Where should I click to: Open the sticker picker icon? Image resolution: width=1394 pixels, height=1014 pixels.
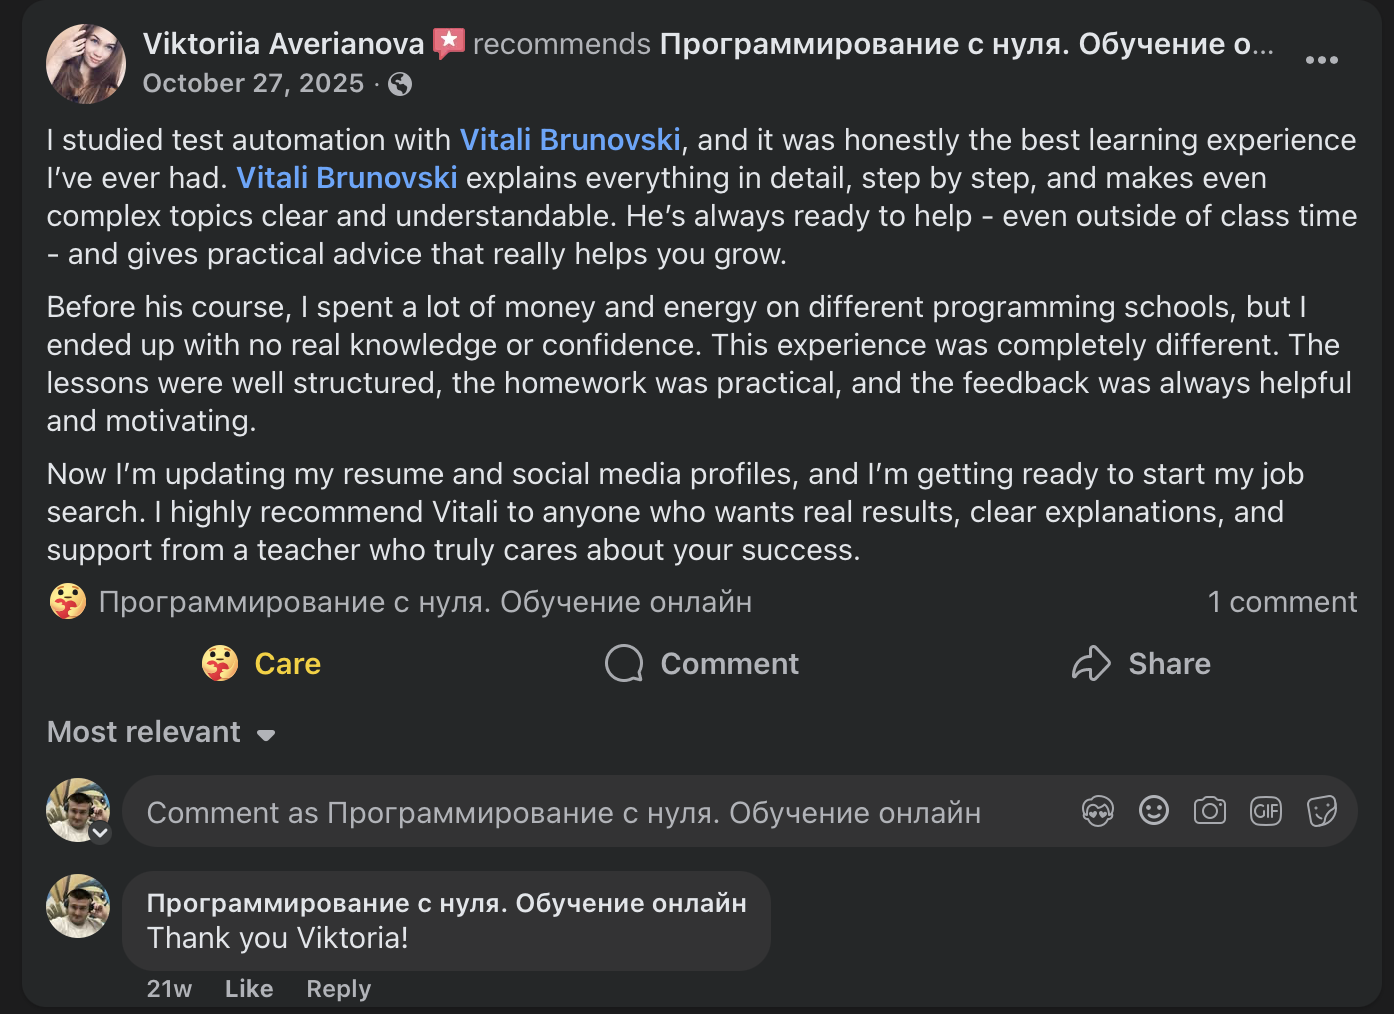click(1321, 811)
